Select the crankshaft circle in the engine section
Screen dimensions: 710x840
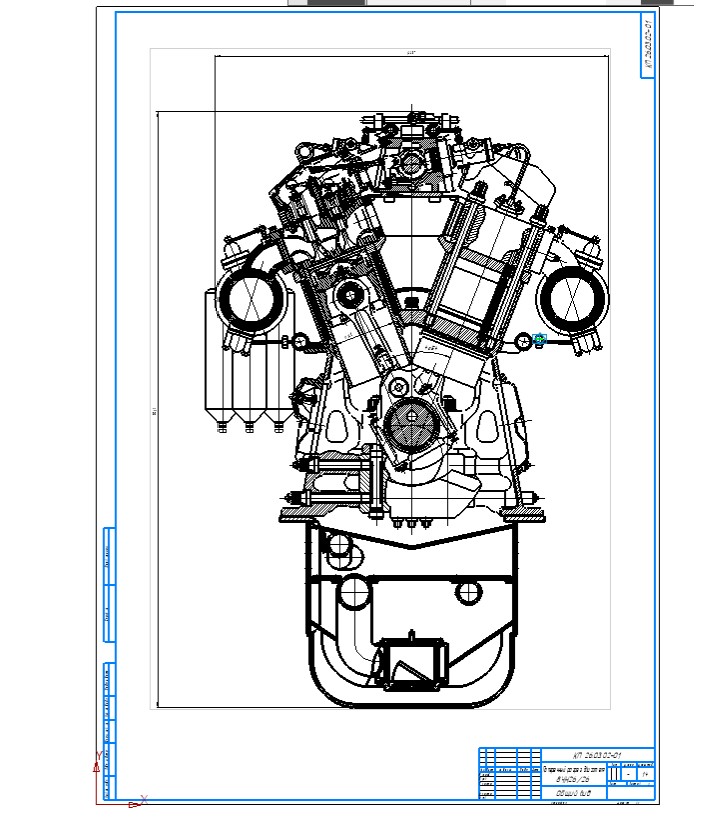[412, 425]
